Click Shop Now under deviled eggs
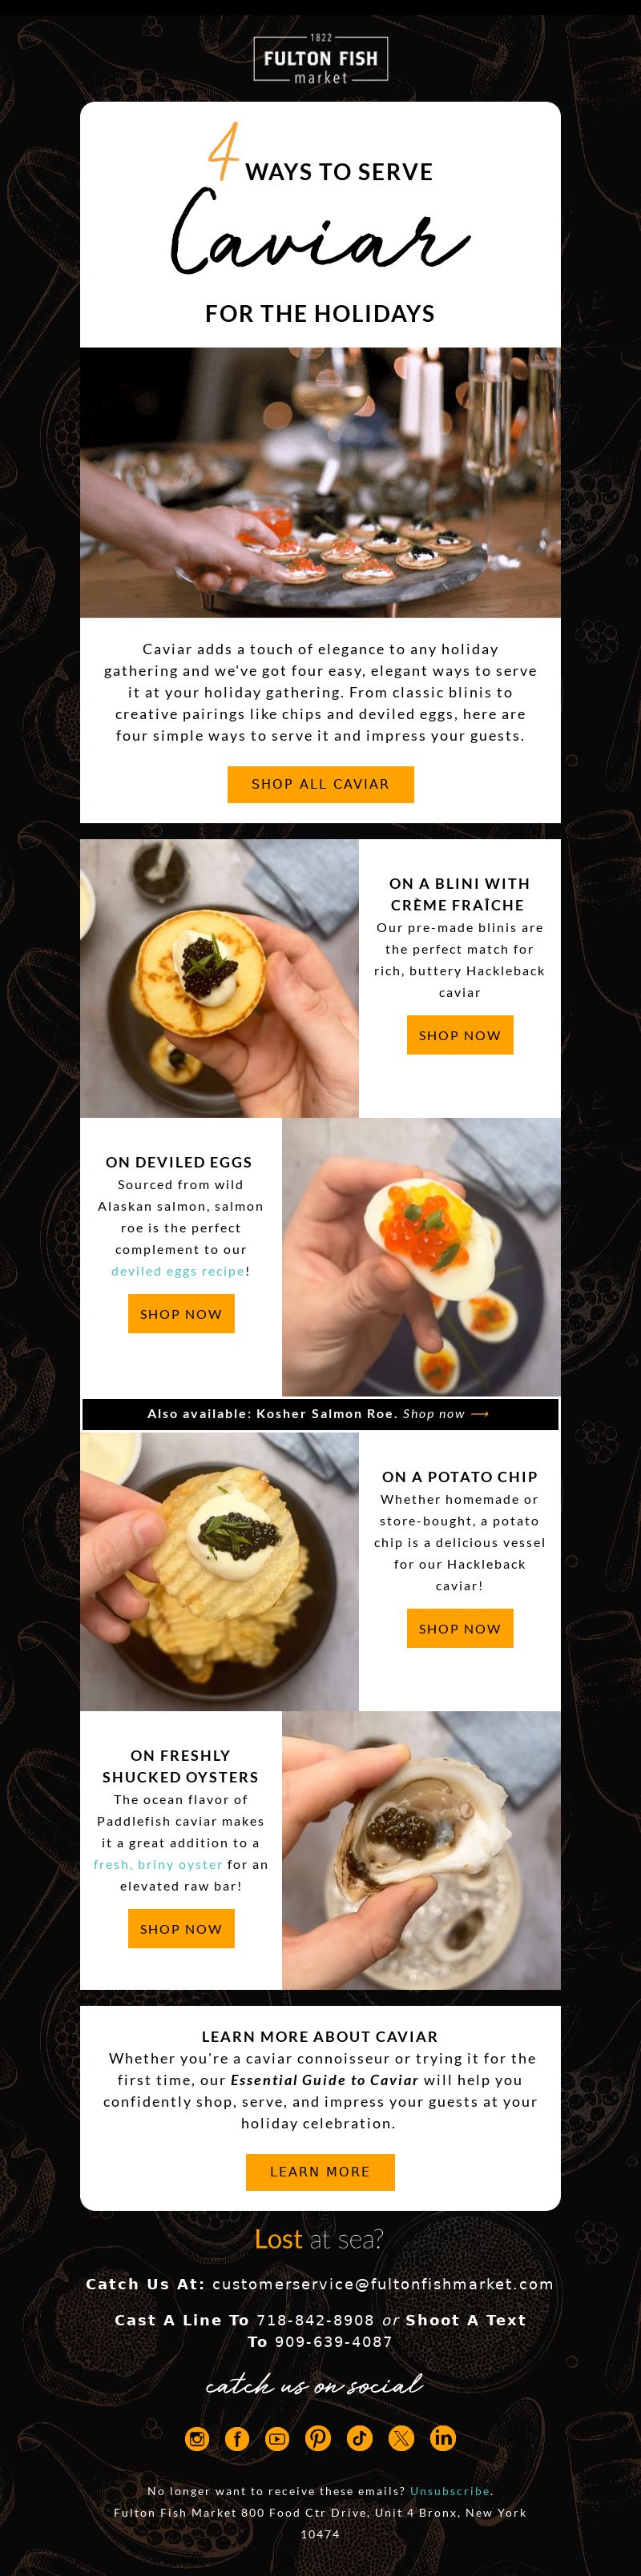 pyautogui.click(x=181, y=1314)
